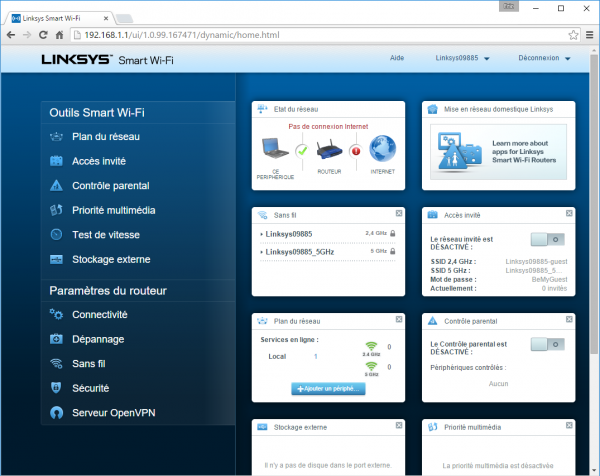Screen dimensions: 600x476
Task: Open the Linksys09885 account dropdown
Action: tap(462, 59)
